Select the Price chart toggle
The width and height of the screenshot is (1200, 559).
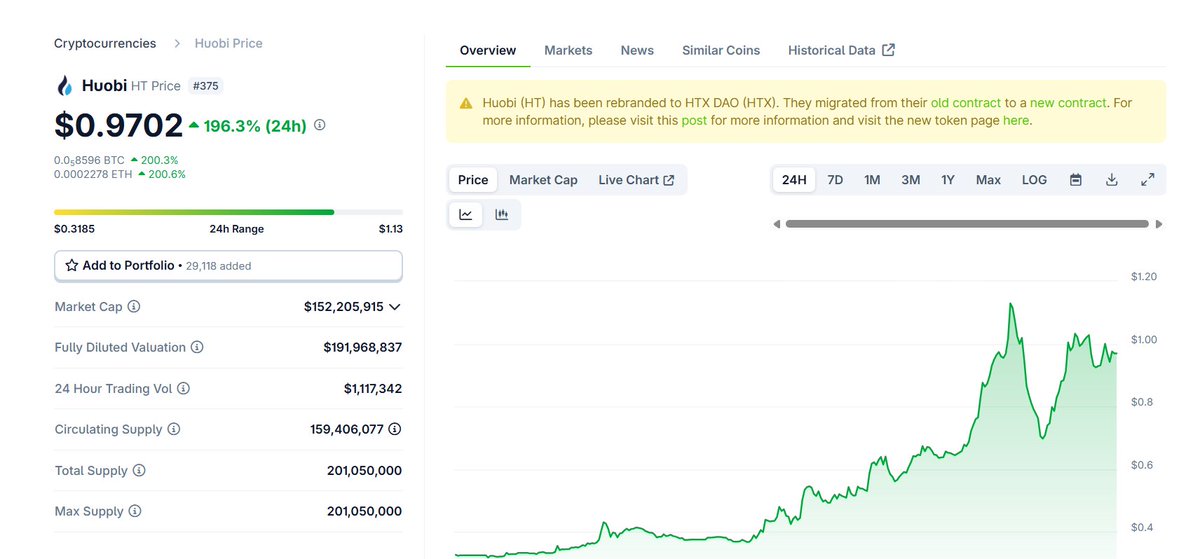473,180
